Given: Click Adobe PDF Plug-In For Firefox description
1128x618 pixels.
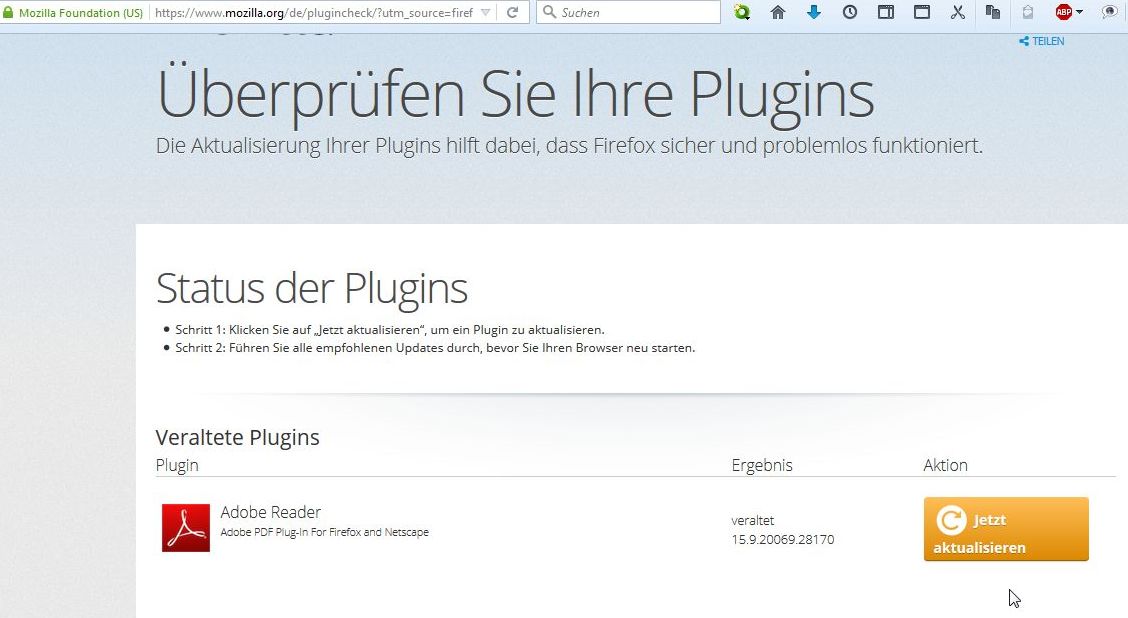Looking at the screenshot, I should coord(324,532).
